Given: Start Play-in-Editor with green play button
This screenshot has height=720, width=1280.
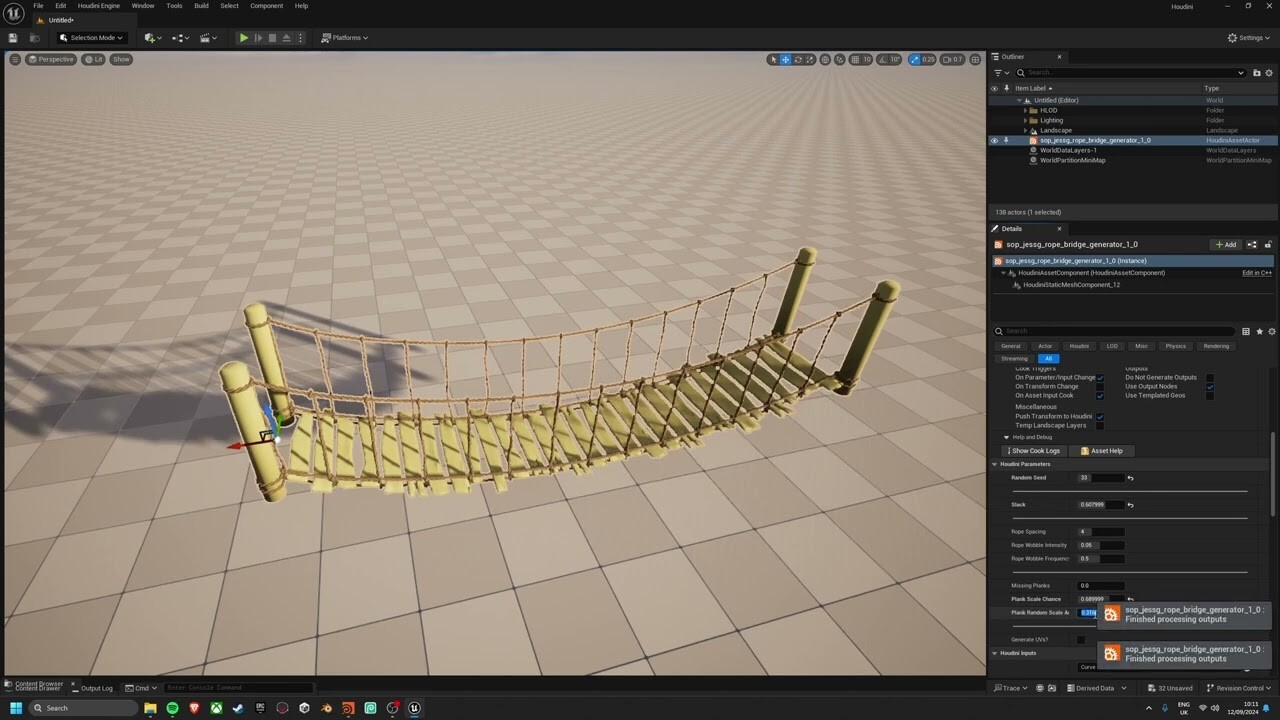Looking at the screenshot, I should tap(244, 38).
